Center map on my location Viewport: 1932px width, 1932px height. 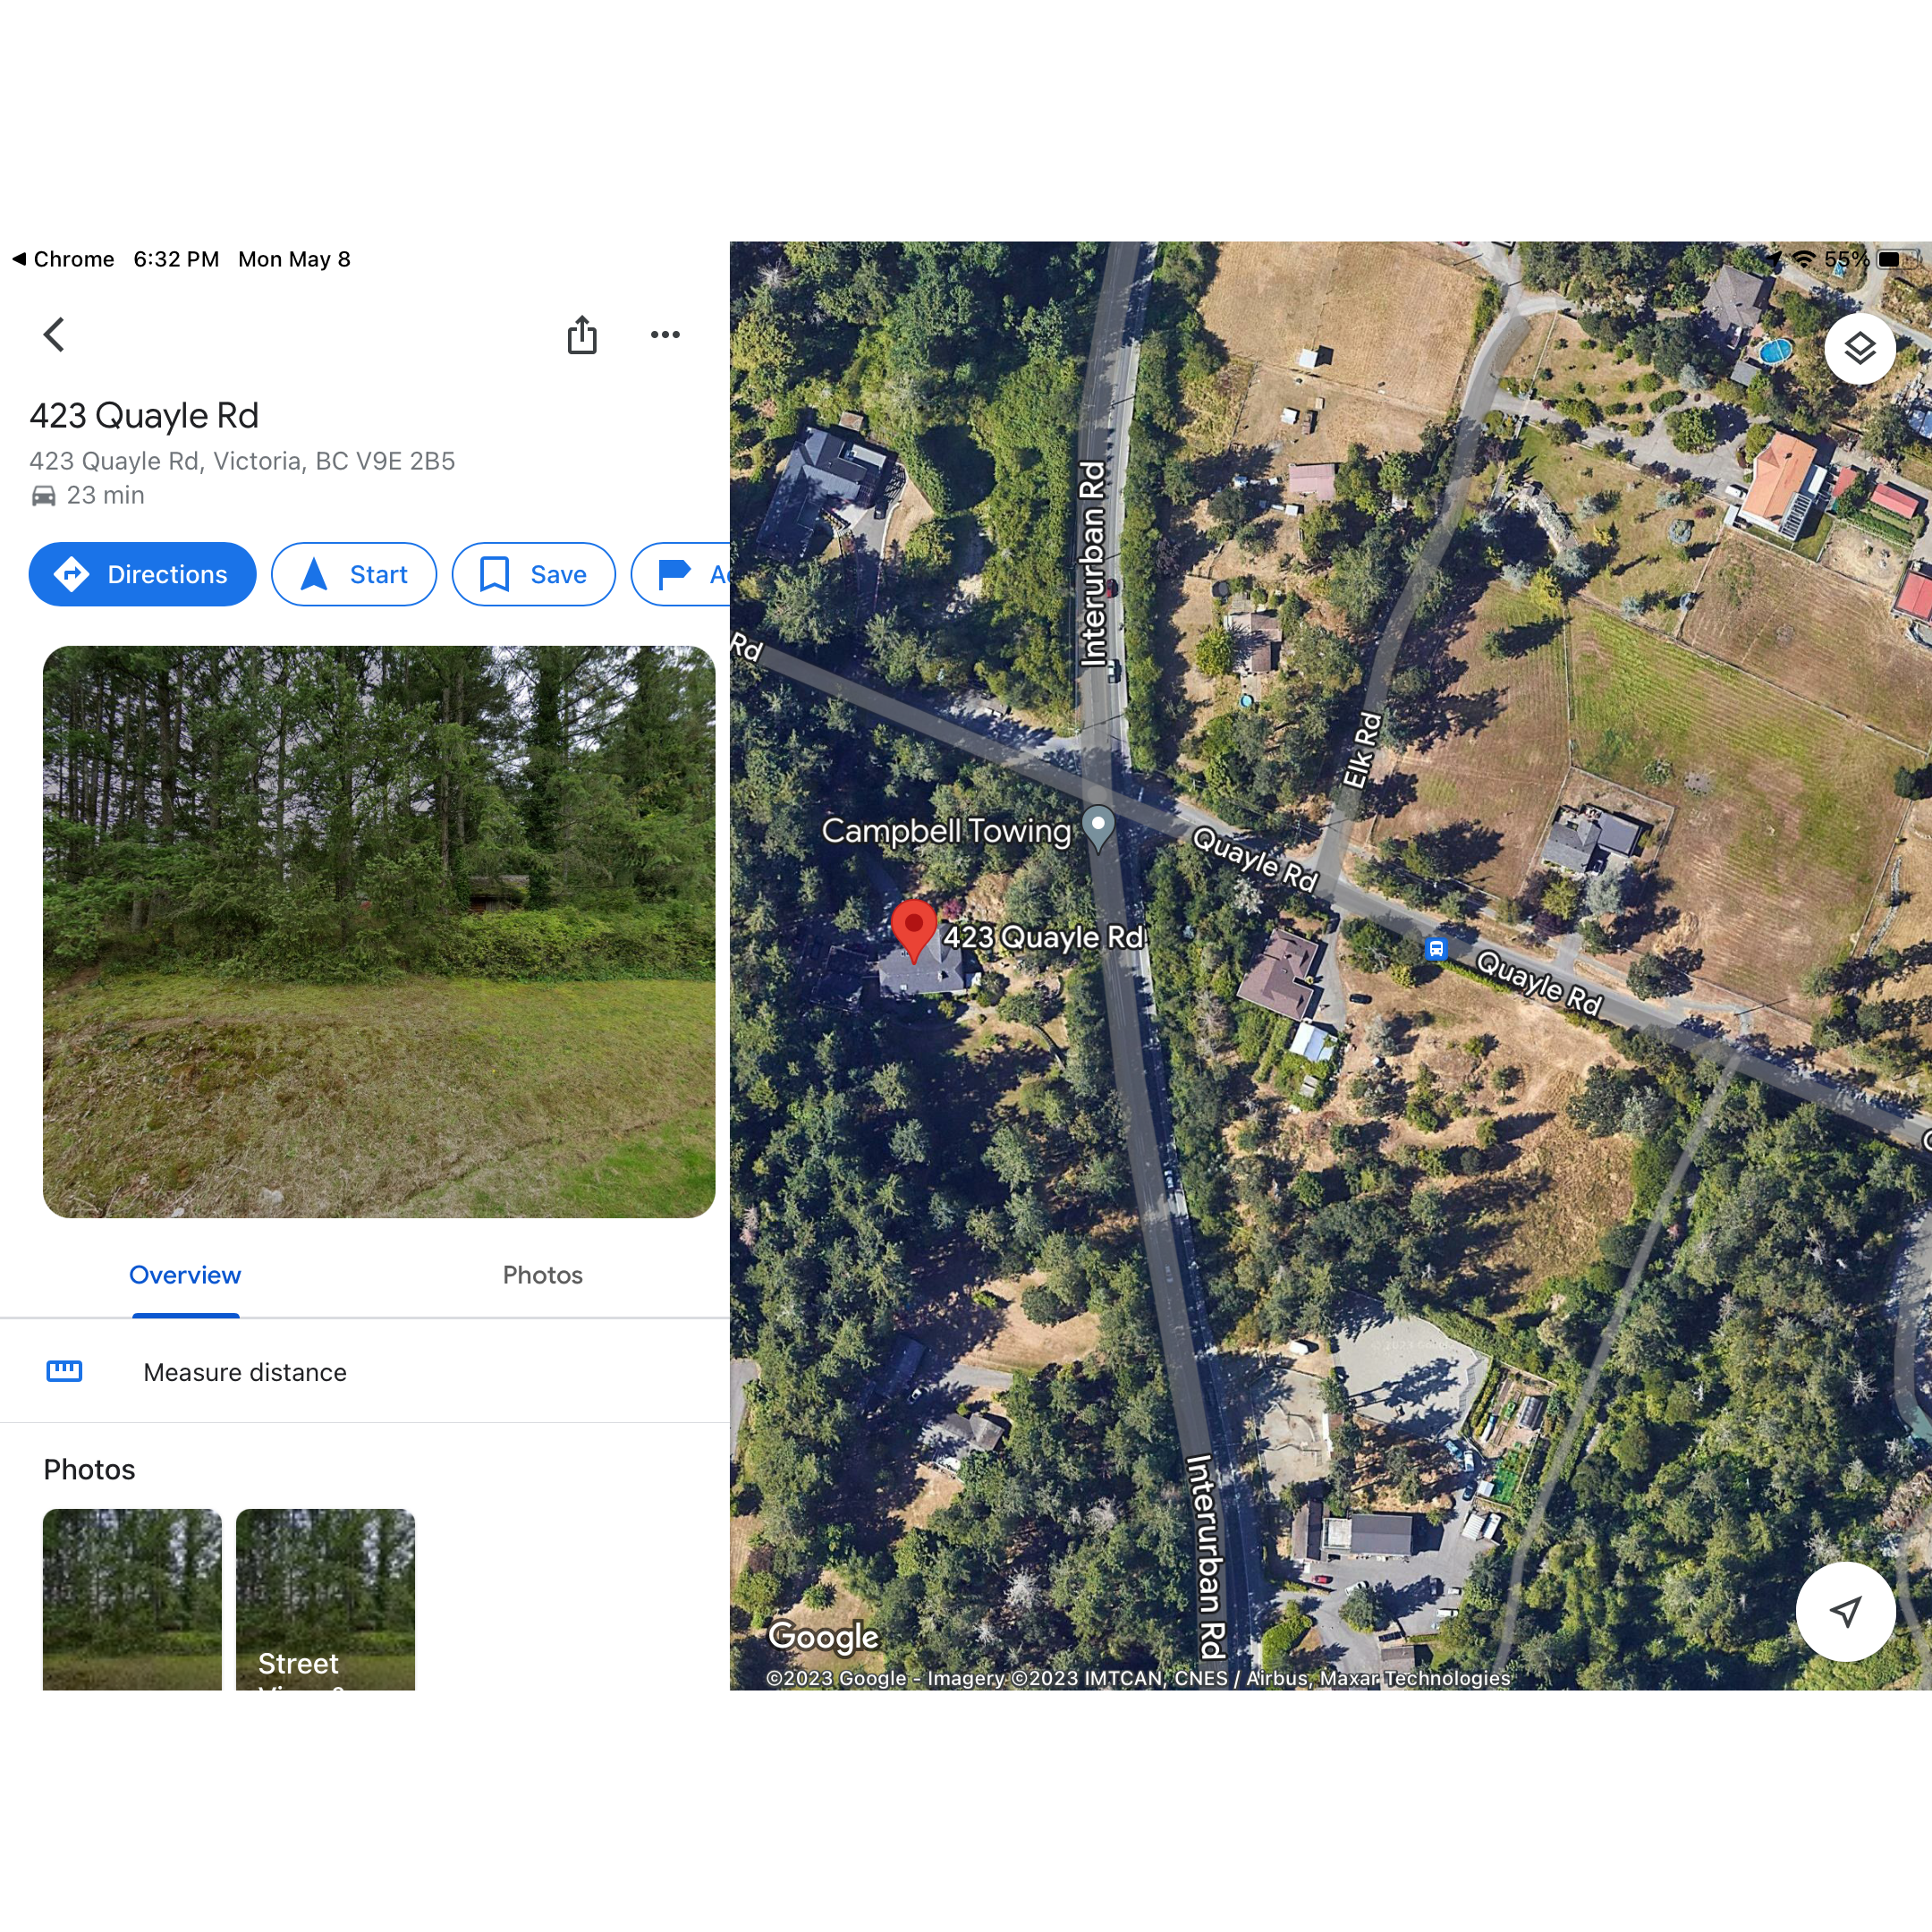click(1845, 1611)
